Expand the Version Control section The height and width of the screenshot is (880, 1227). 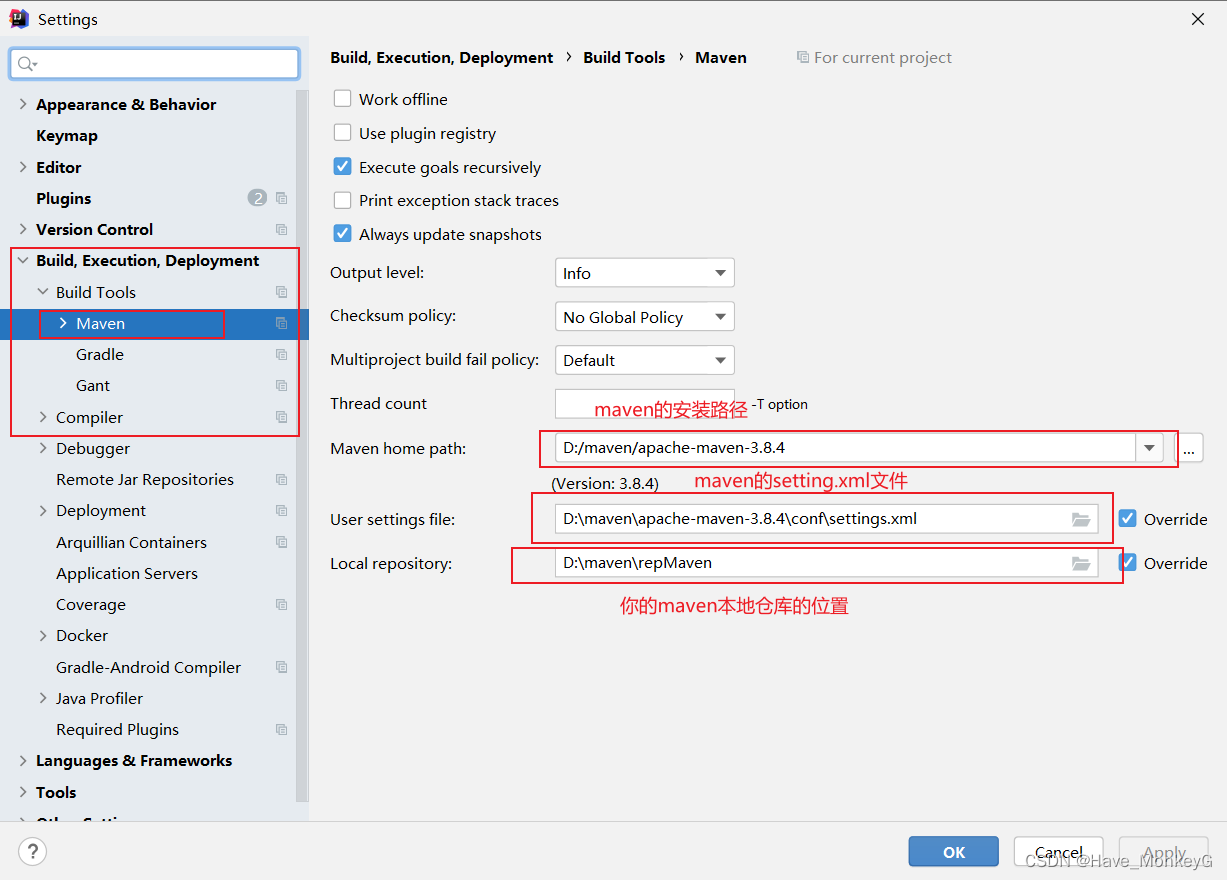point(23,229)
